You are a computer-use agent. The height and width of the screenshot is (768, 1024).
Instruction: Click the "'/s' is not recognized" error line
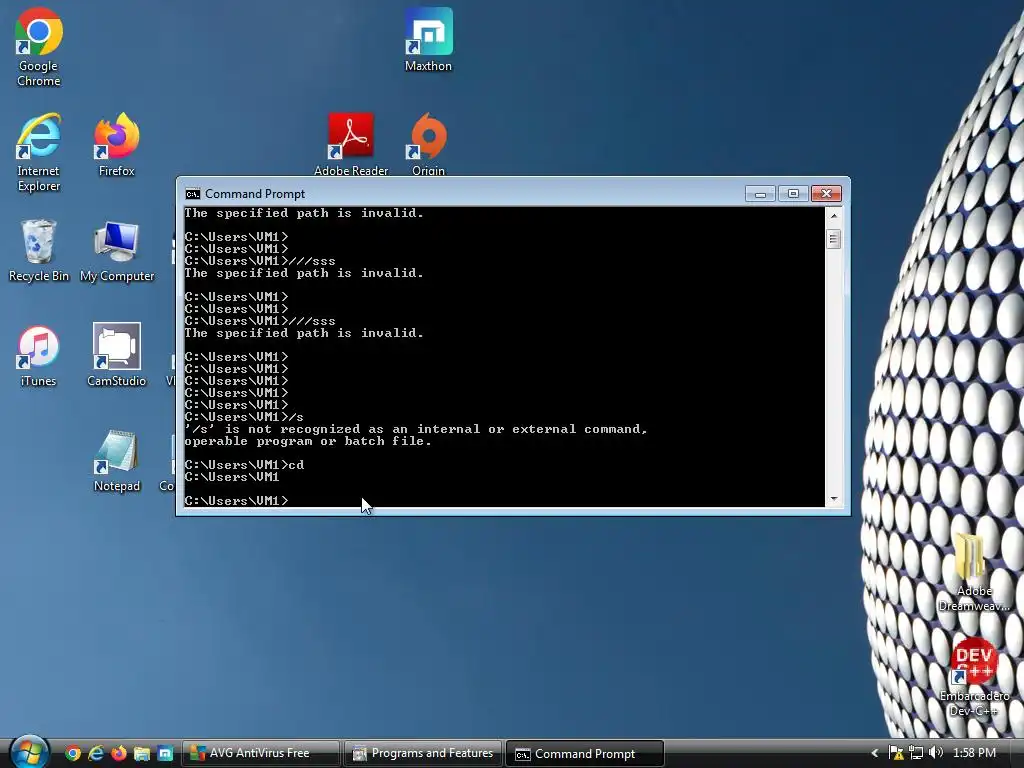pos(415,429)
